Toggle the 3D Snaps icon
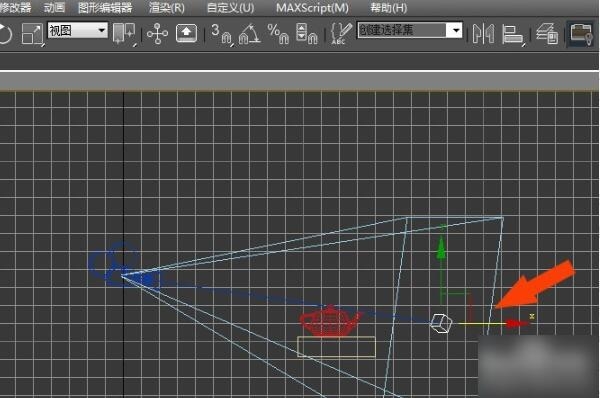600x398 pixels. [222, 34]
